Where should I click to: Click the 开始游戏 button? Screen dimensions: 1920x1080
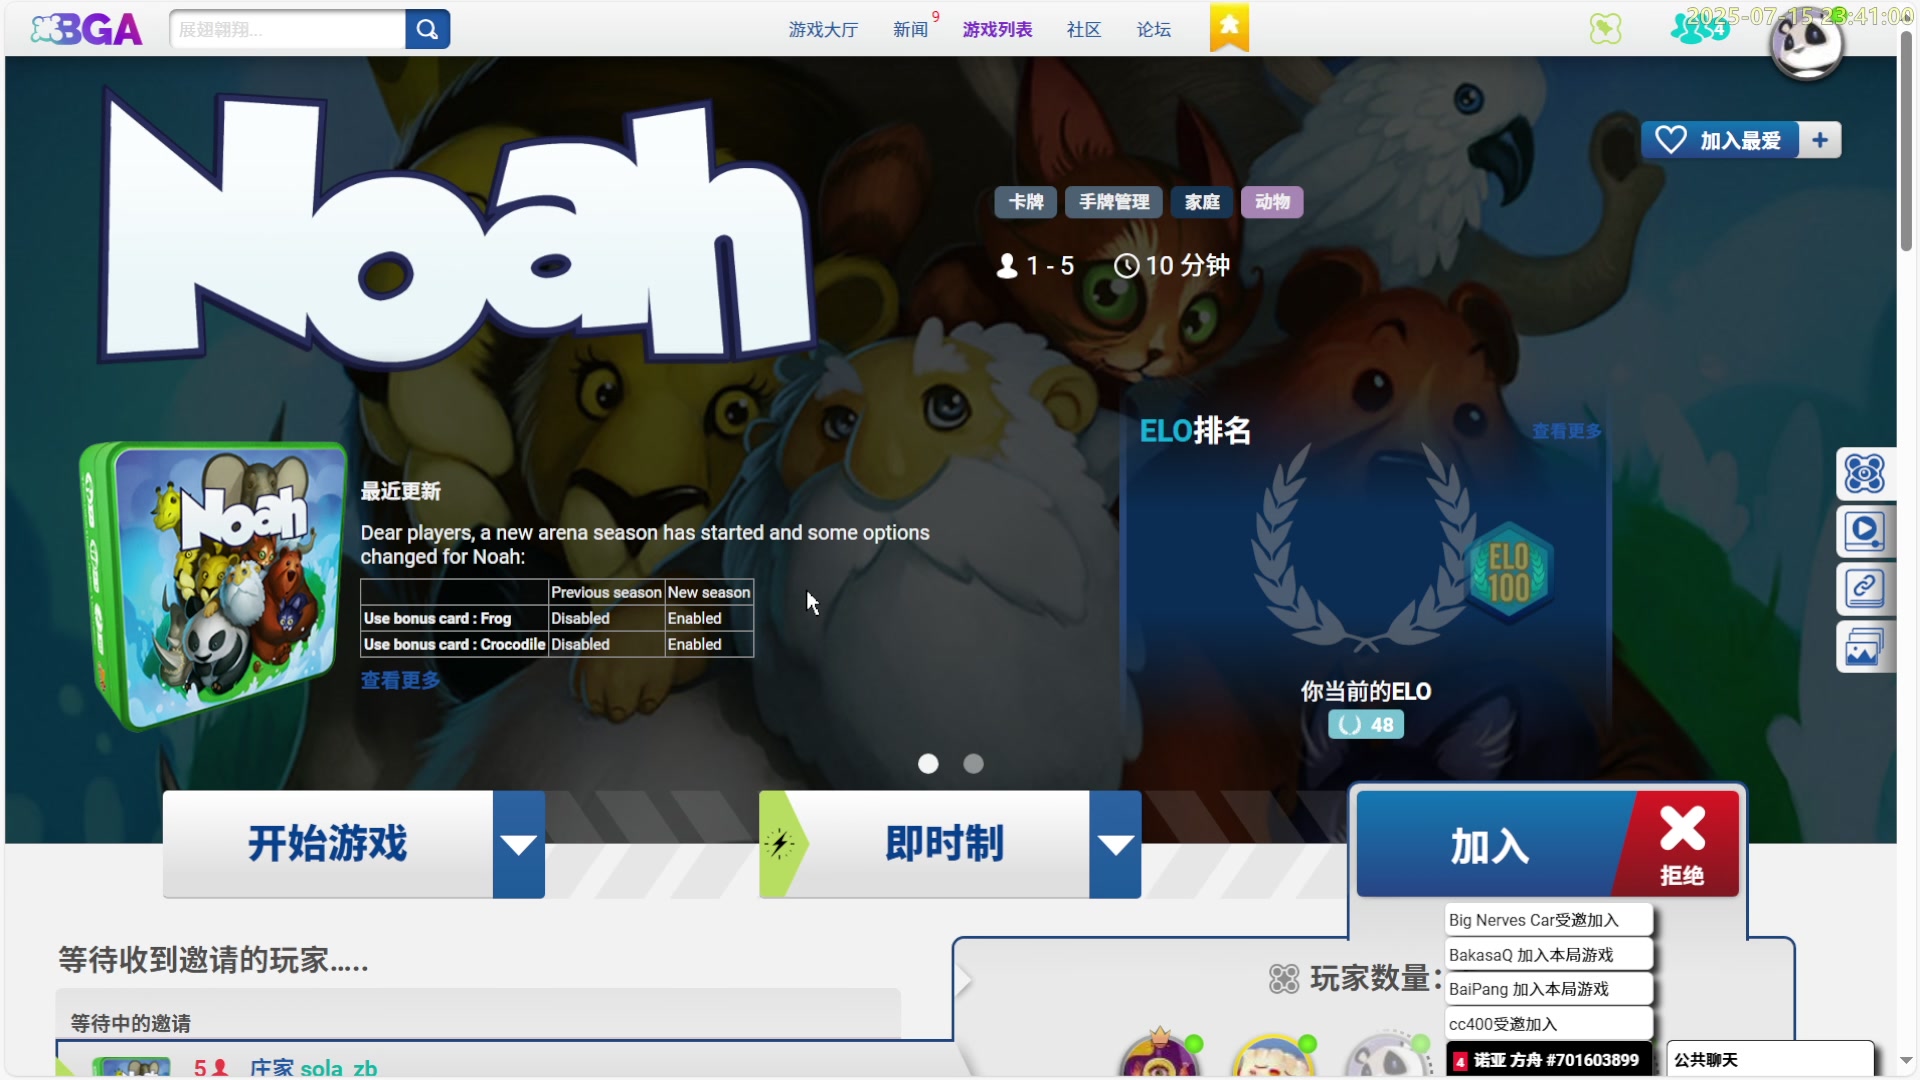328,844
